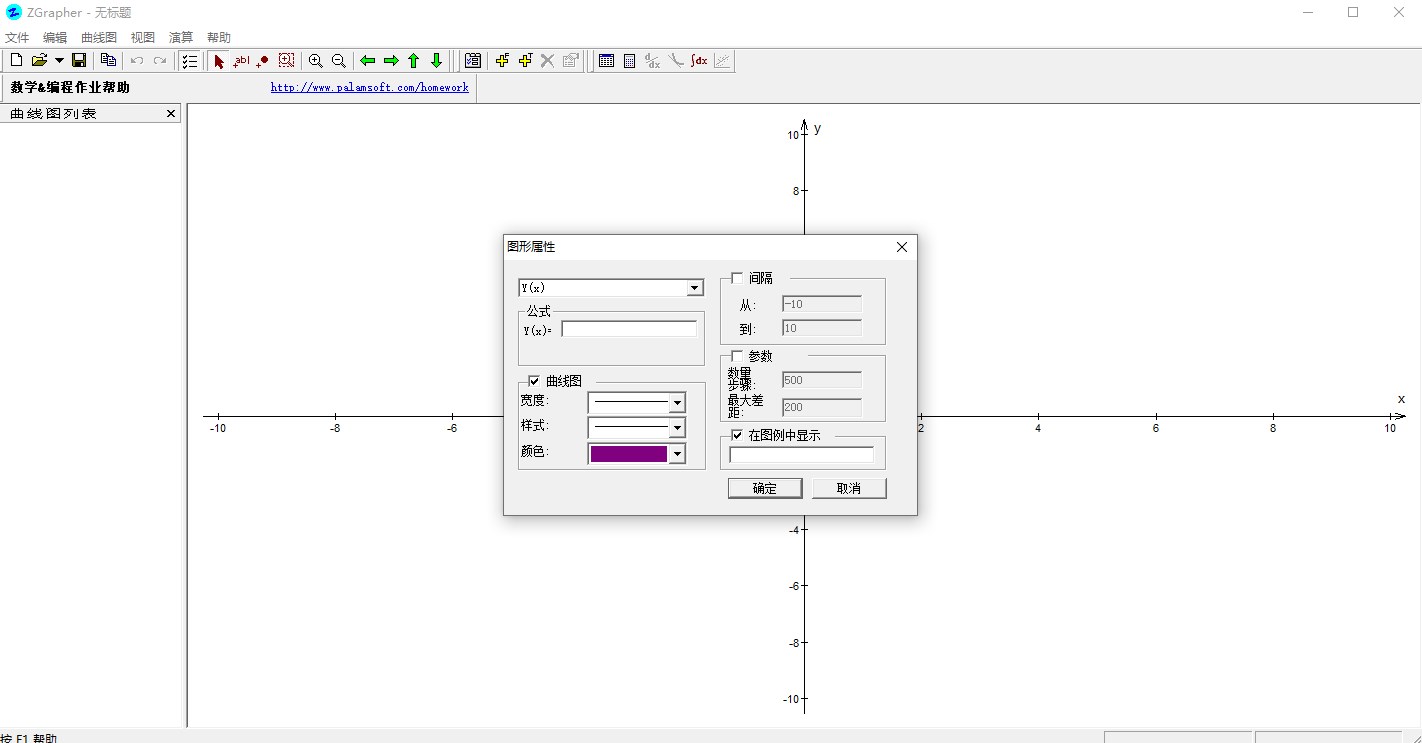Click the 确定 button
Image resolution: width=1422 pixels, height=743 pixels.
coord(764,488)
